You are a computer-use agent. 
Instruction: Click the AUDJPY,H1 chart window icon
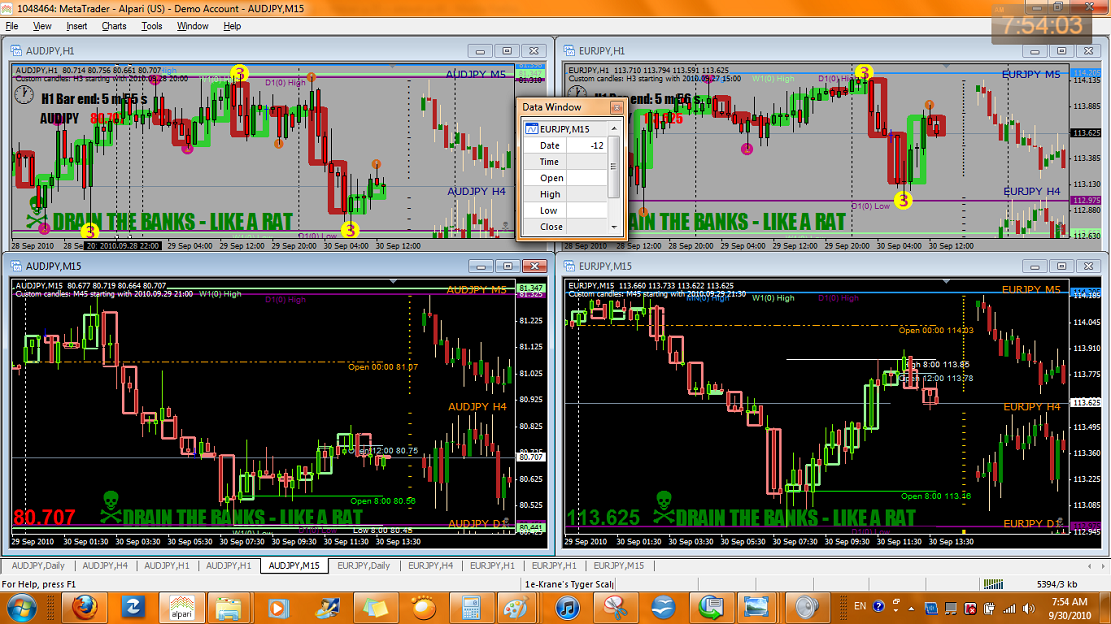(x=16, y=51)
